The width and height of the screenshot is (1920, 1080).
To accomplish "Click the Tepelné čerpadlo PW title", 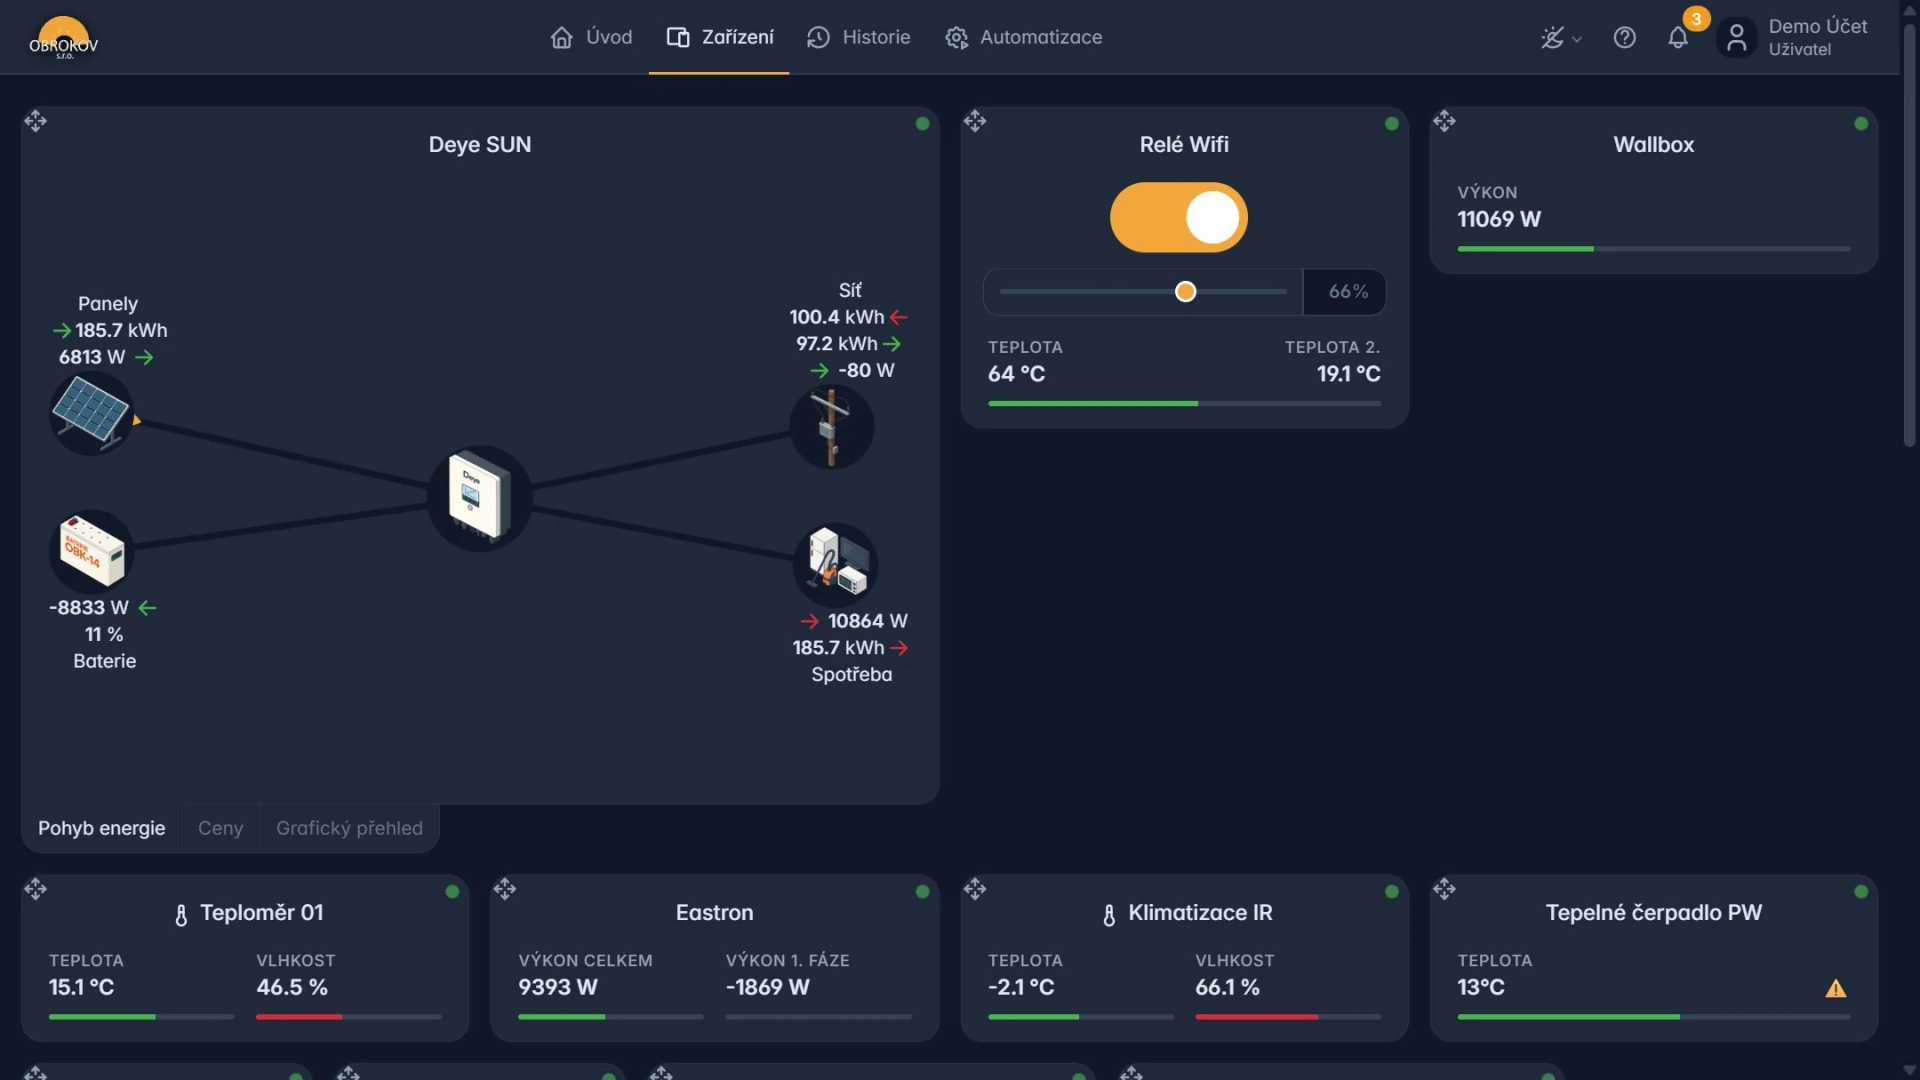I will (1654, 913).
